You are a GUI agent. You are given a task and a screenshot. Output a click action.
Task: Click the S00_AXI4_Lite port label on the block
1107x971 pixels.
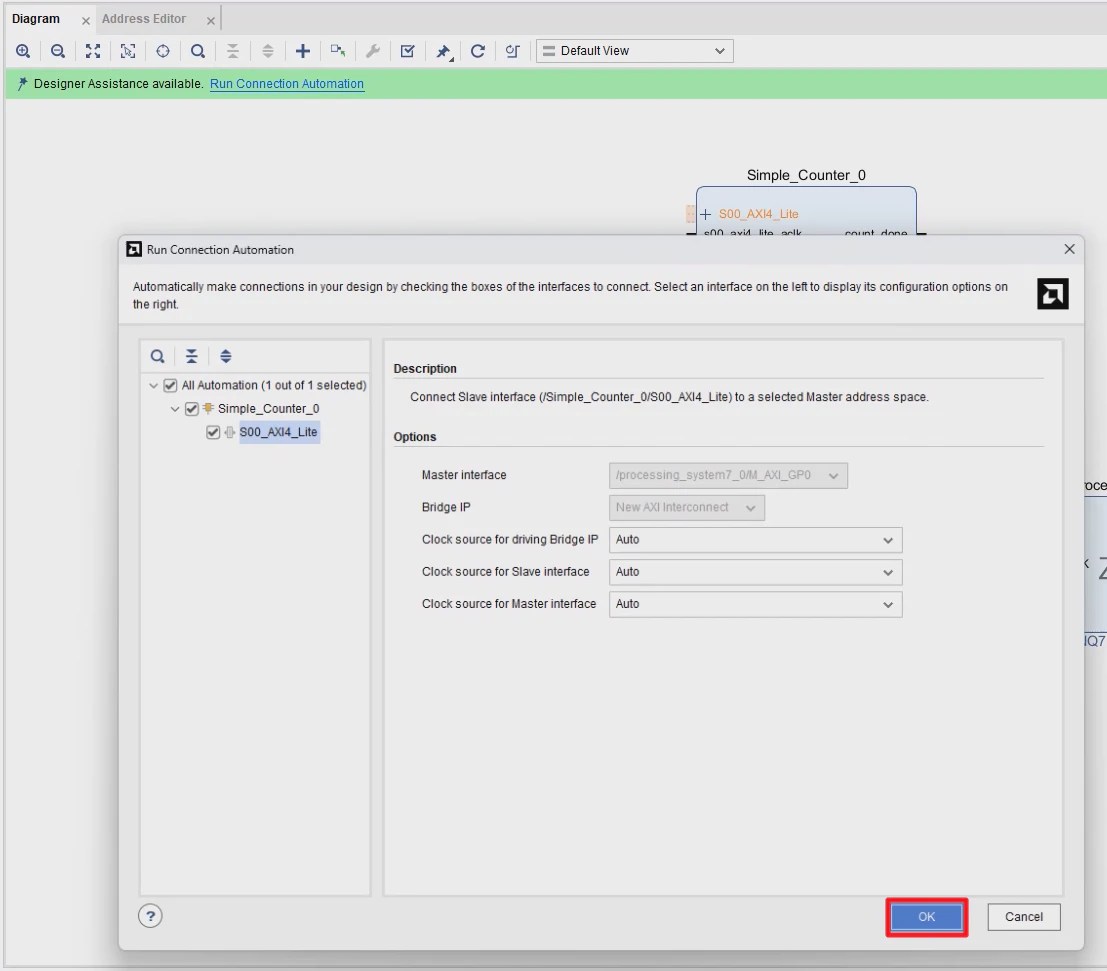pos(758,214)
